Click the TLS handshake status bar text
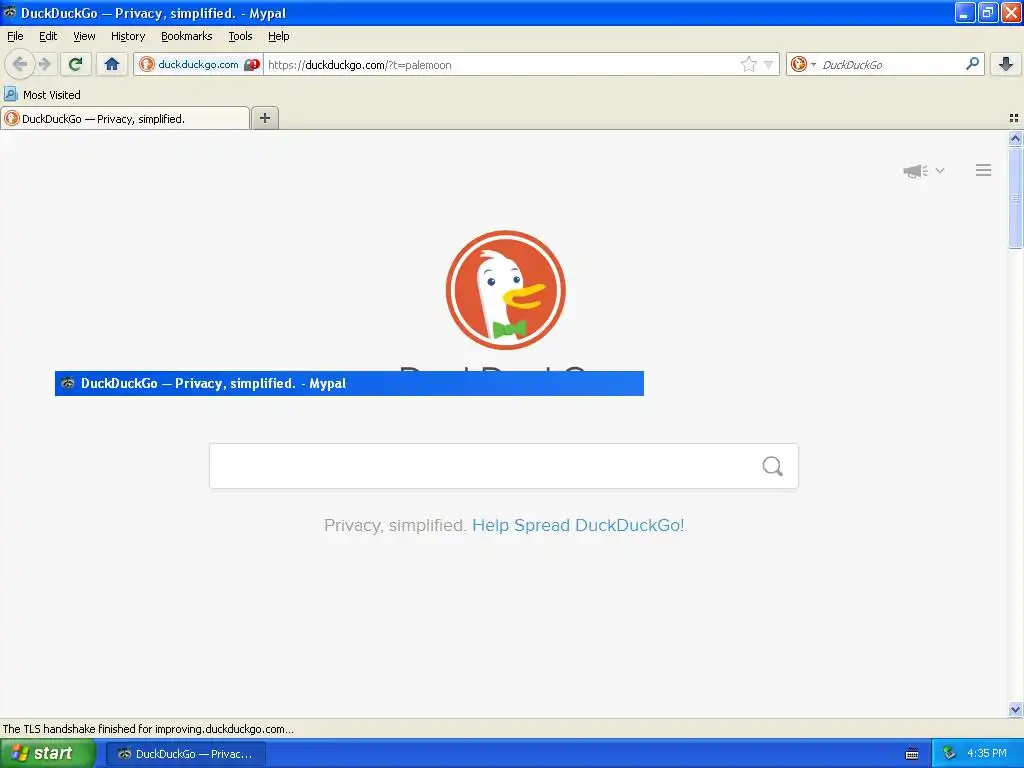1024x768 pixels. (148, 729)
